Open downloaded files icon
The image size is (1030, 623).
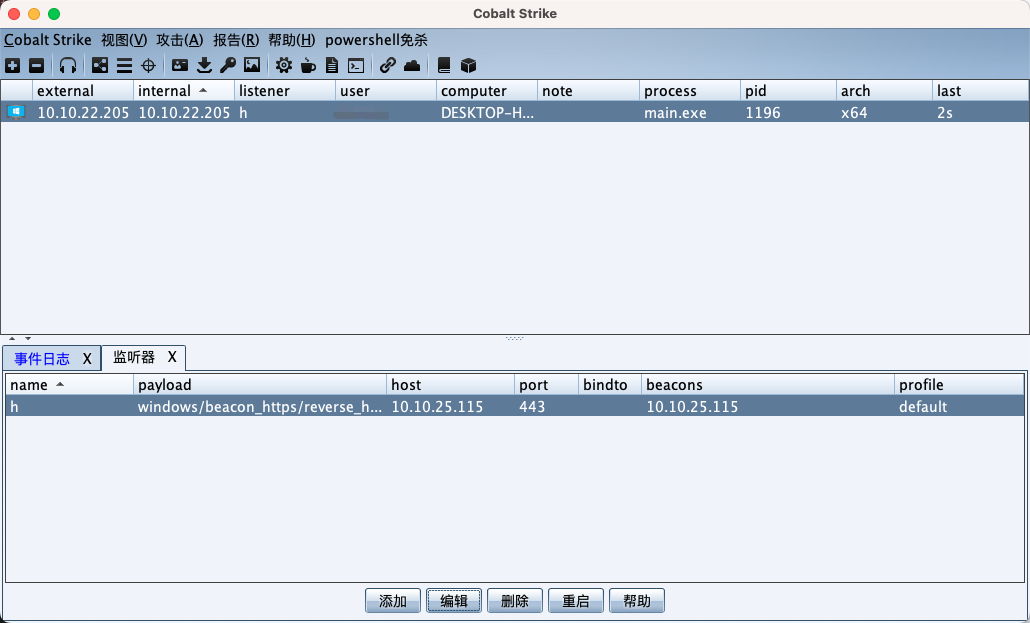coord(204,65)
